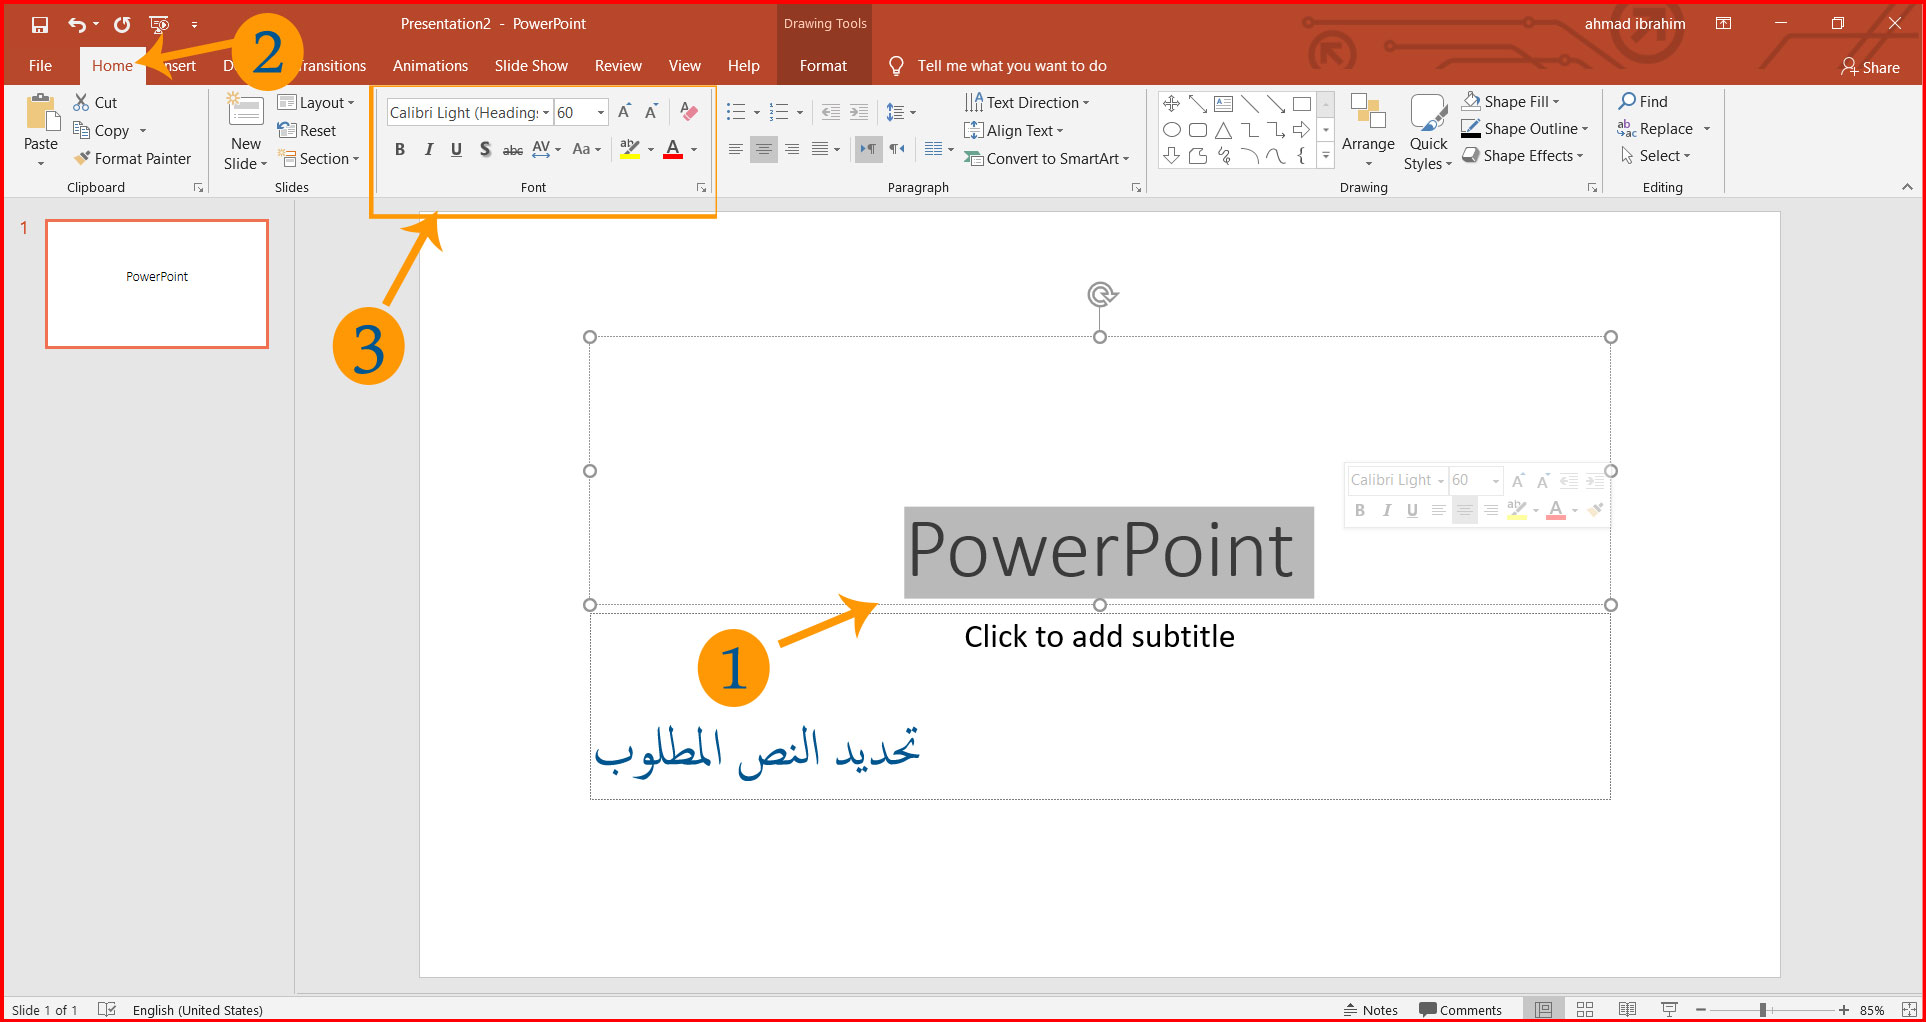Viewport: 1926px width, 1022px height.
Task: Clear all formatting icon
Action: (x=688, y=112)
